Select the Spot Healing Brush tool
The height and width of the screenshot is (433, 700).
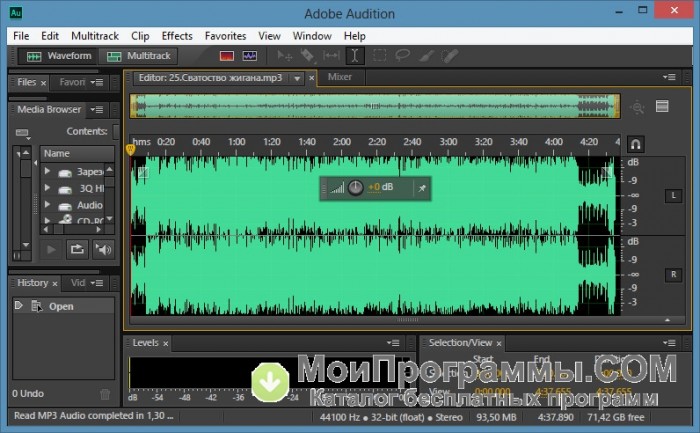[450, 56]
